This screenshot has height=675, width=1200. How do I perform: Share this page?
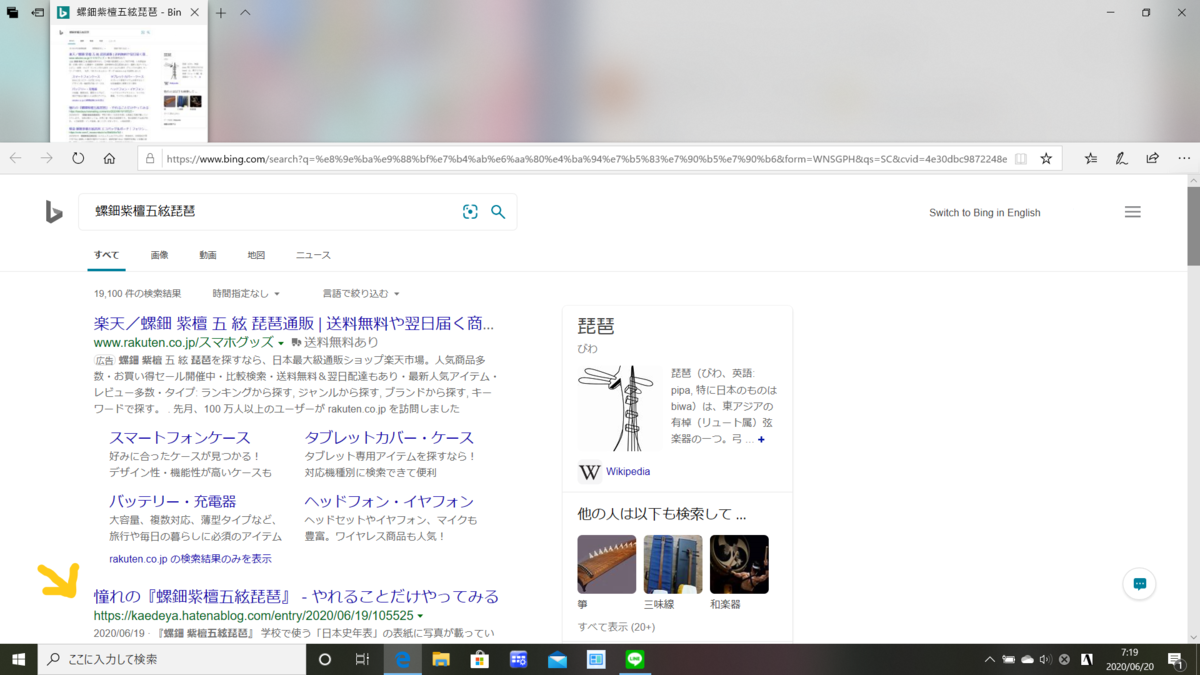point(1153,158)
